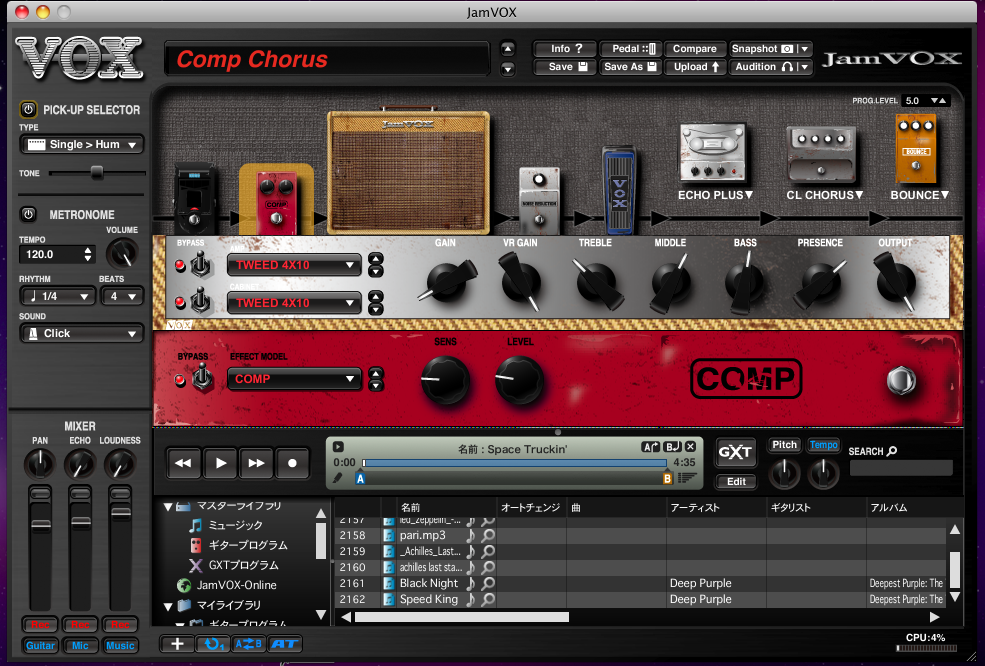Select the CL CHORUS pedal image
The image size is (985, 666).
pos(821,154)
